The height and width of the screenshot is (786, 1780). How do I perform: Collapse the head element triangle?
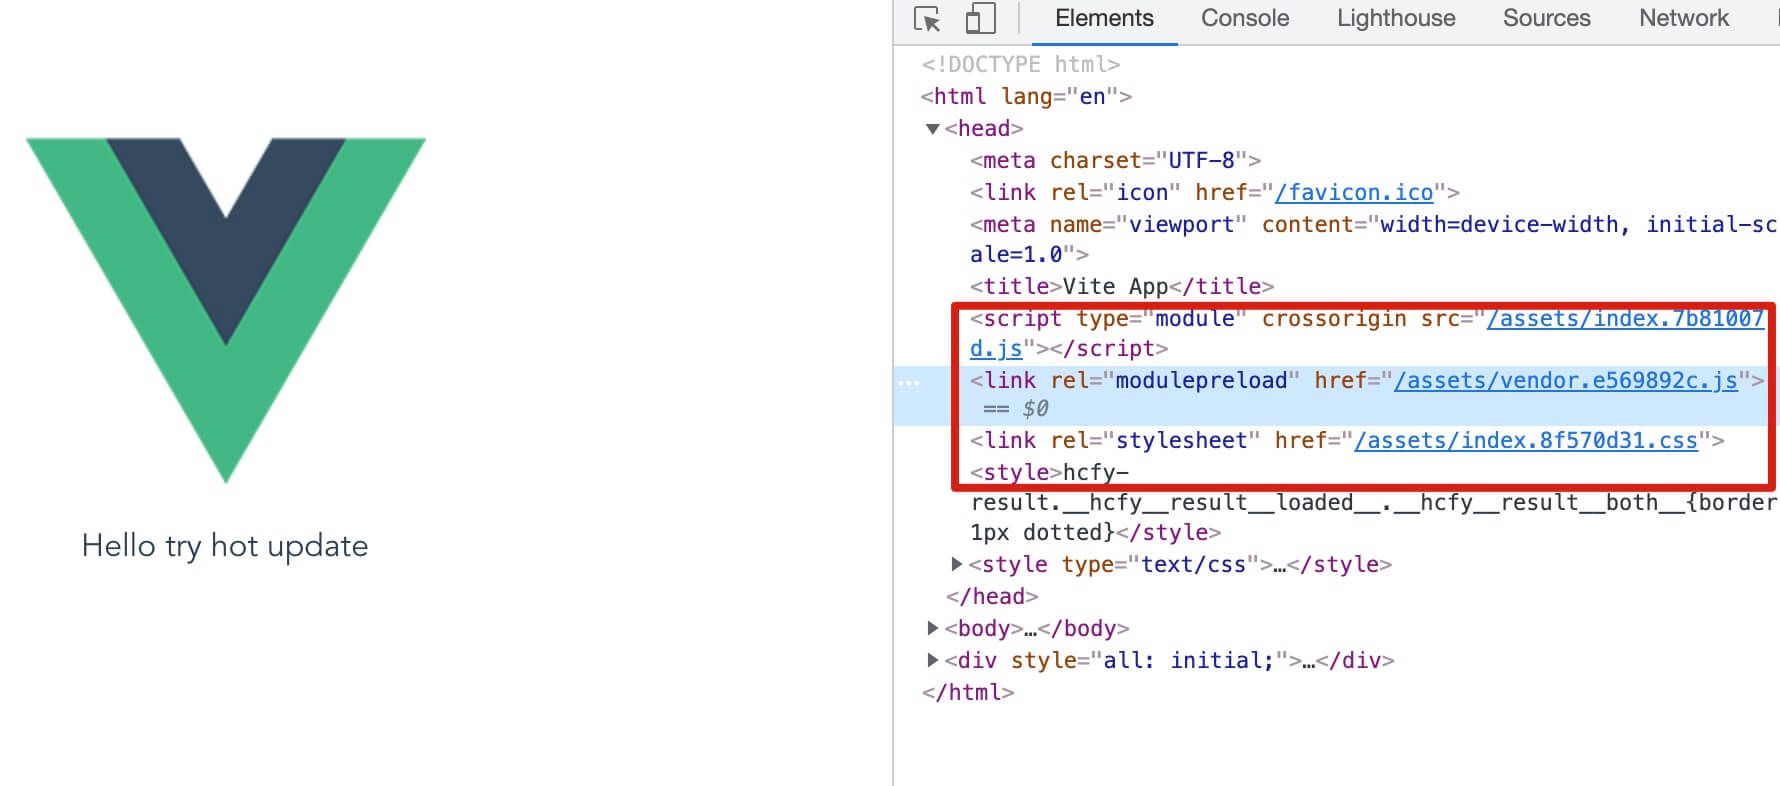pyautogui.click(x=933, y=129)
